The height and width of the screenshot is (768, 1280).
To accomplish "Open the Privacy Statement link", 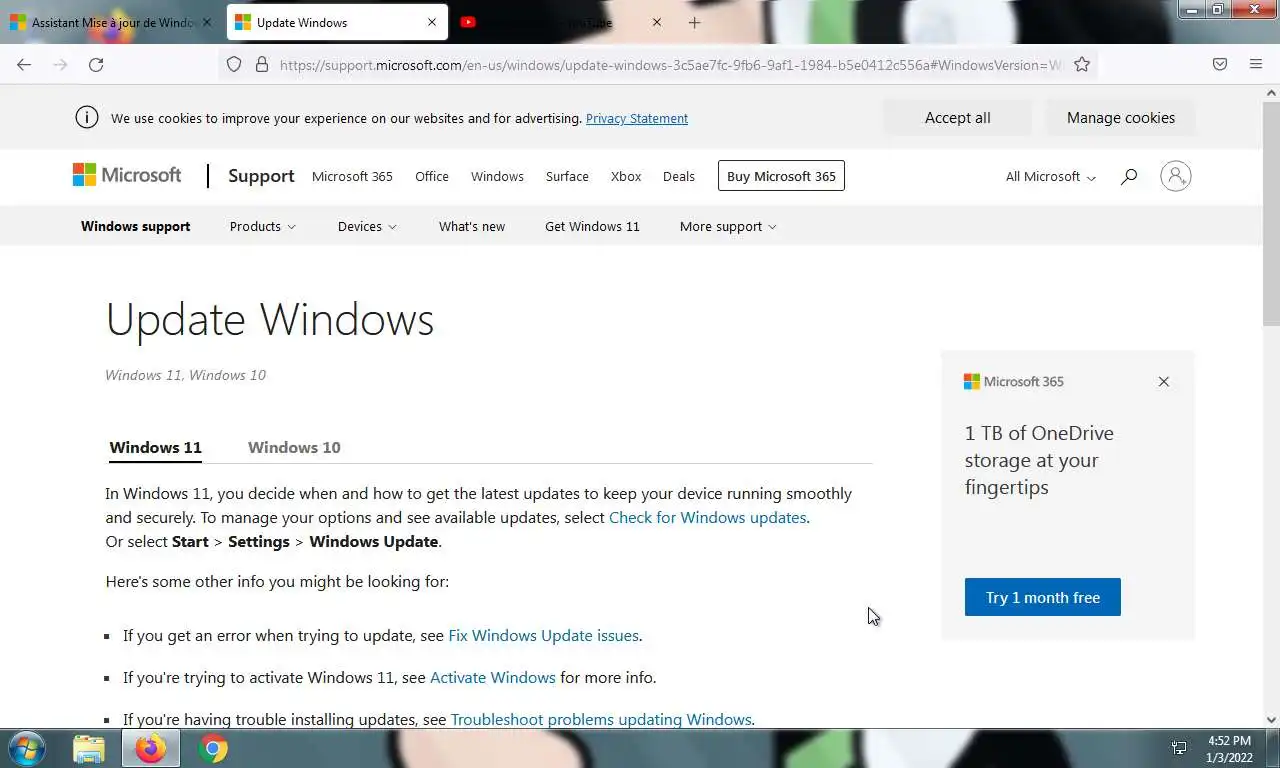I will click(x=637, y=118).
